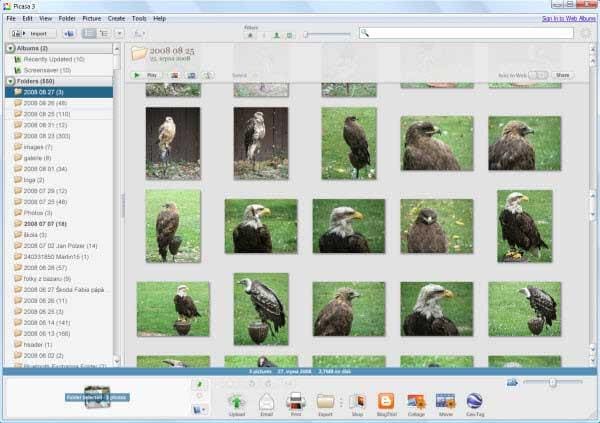Collapse the Folders section

pyautogui.click(x=10, y=81)
